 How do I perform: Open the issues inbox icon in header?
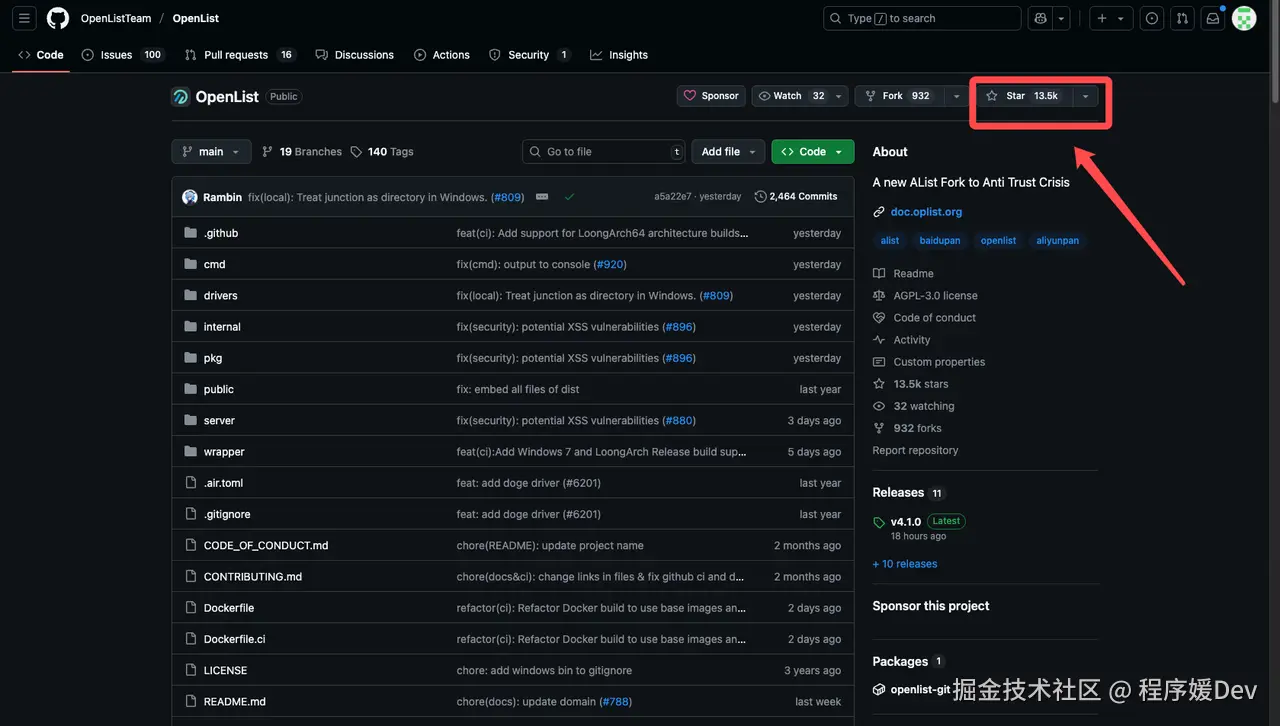coord(1152,18)
